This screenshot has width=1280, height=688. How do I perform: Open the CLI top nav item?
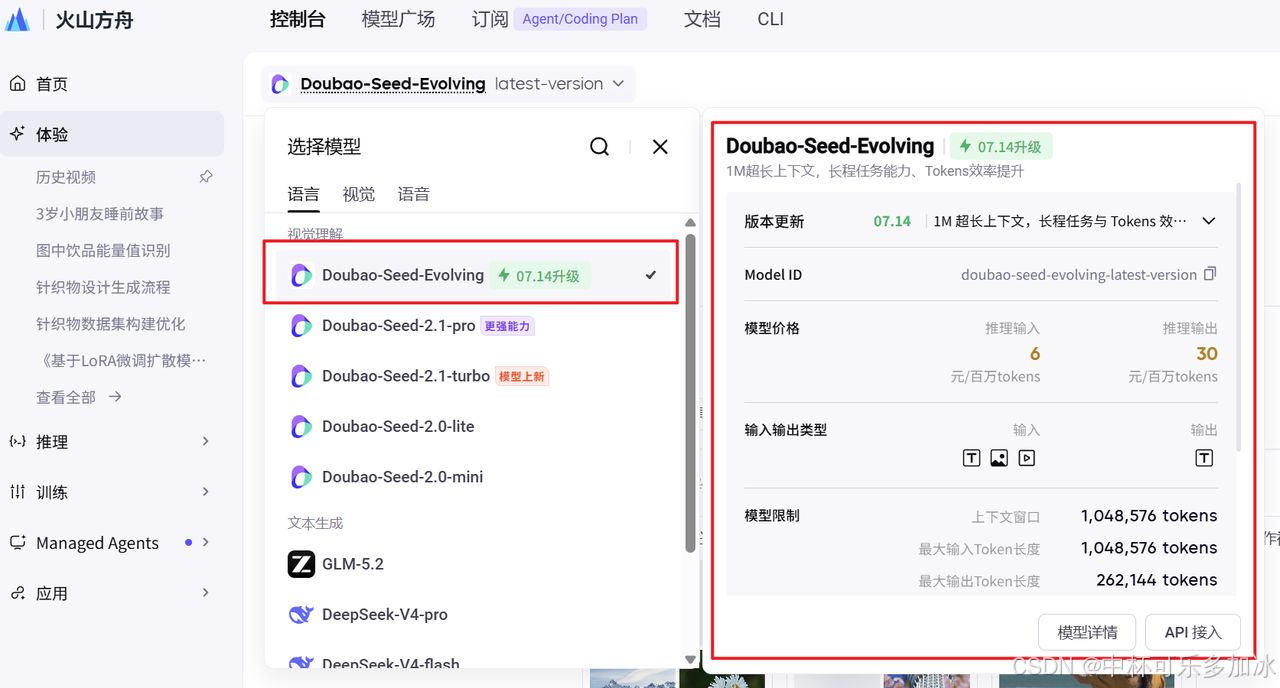[x=771, y=19]
